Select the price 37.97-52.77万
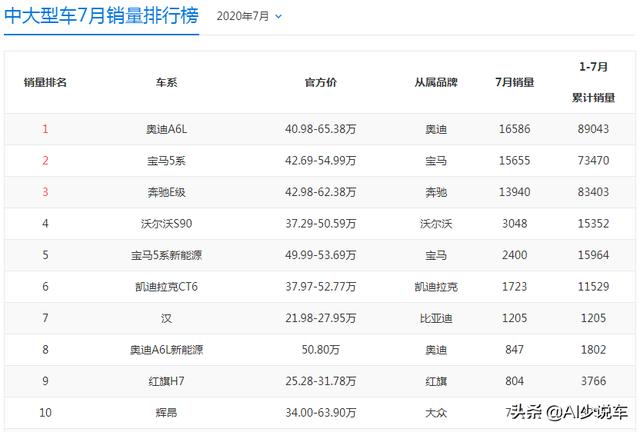 pos(320,287)
